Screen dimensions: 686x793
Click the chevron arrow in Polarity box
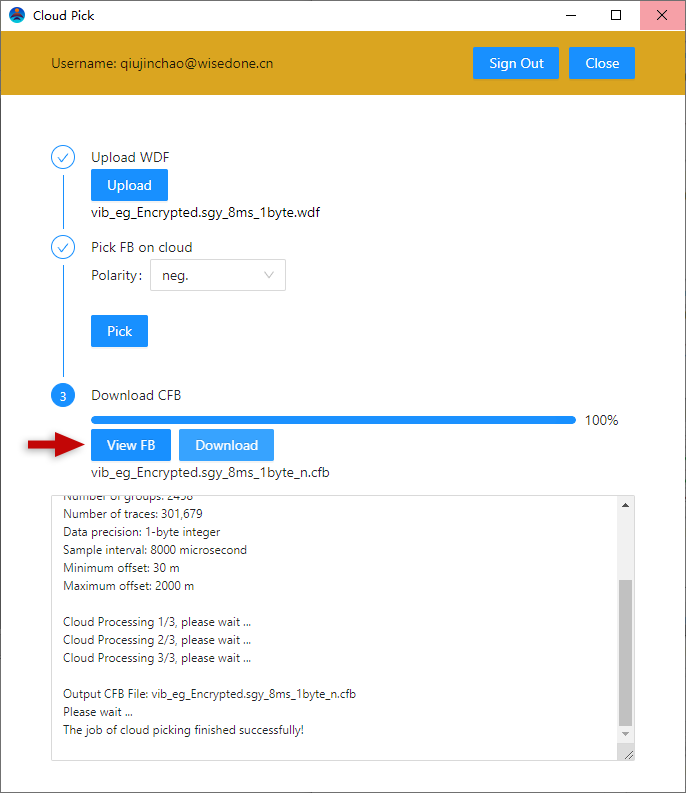tap(269, 275)
